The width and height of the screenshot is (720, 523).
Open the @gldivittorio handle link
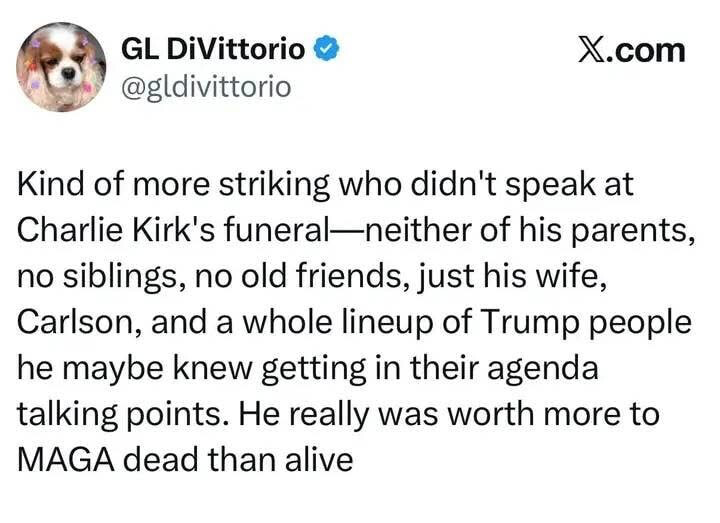205,87
